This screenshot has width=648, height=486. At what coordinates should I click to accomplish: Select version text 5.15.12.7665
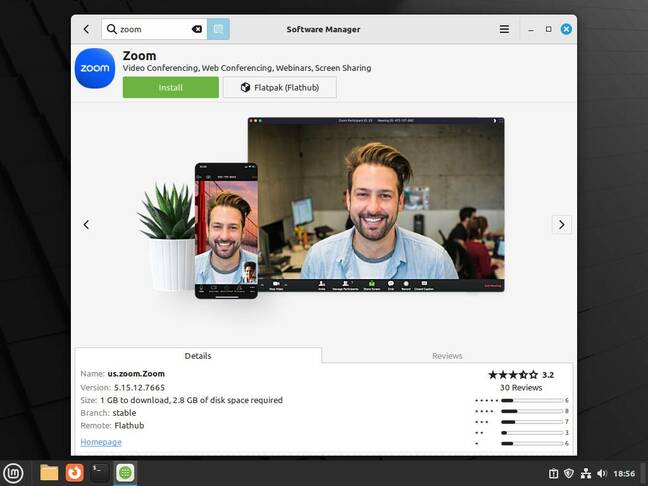[x=139, y=387]
